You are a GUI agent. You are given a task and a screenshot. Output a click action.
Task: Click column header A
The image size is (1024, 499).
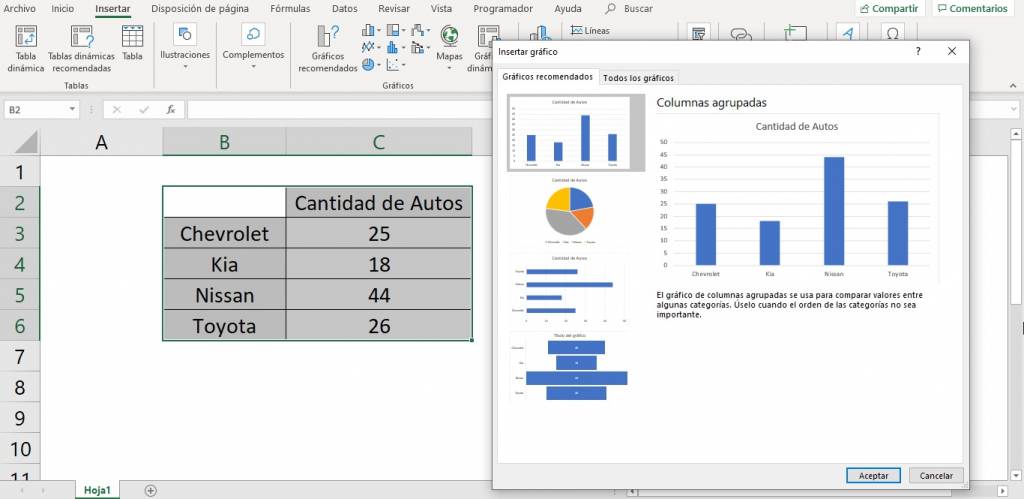tap(101, 142)
